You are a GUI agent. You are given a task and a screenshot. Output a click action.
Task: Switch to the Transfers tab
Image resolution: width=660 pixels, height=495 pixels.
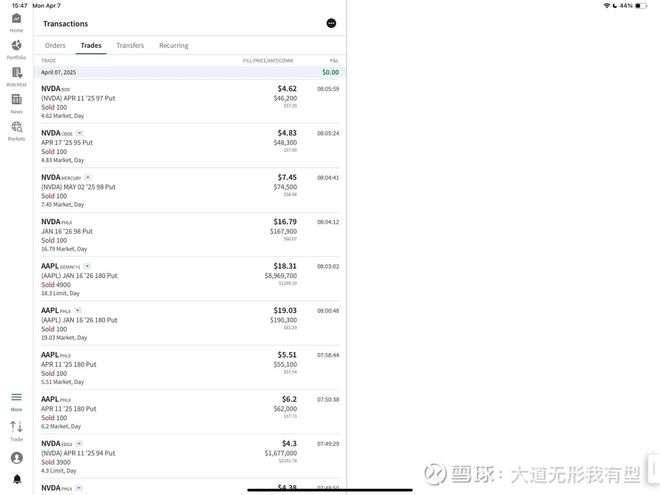pyautogui.click(x=130, y=45)
